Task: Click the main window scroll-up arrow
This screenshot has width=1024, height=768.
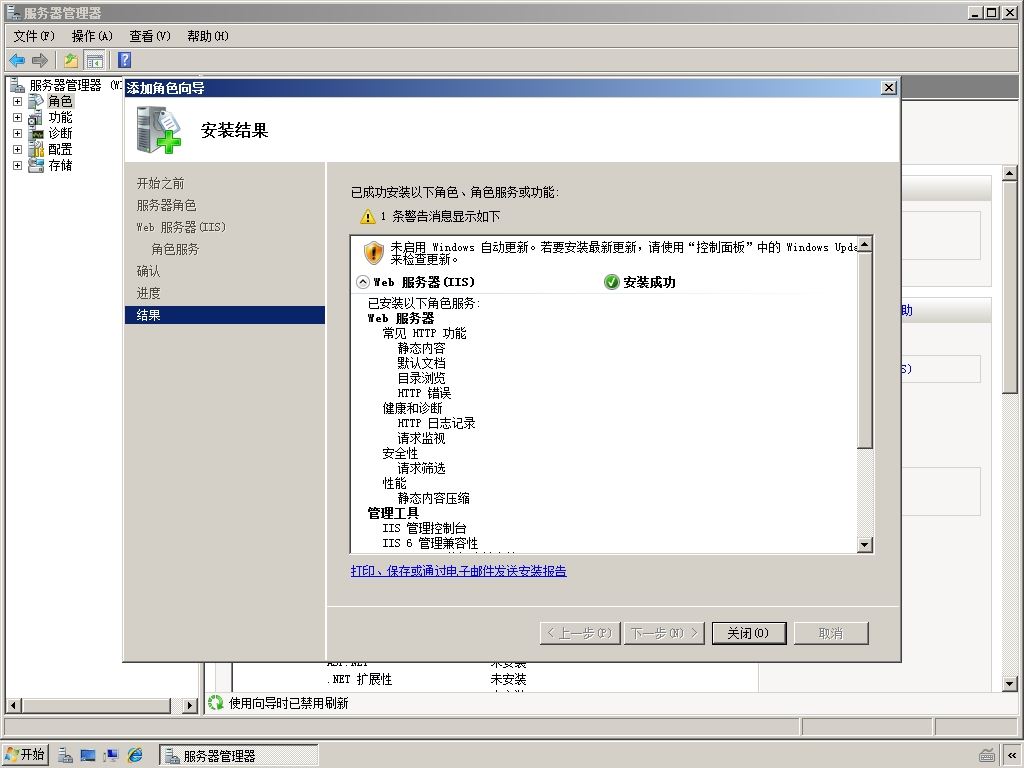Action: (1010, 173)
